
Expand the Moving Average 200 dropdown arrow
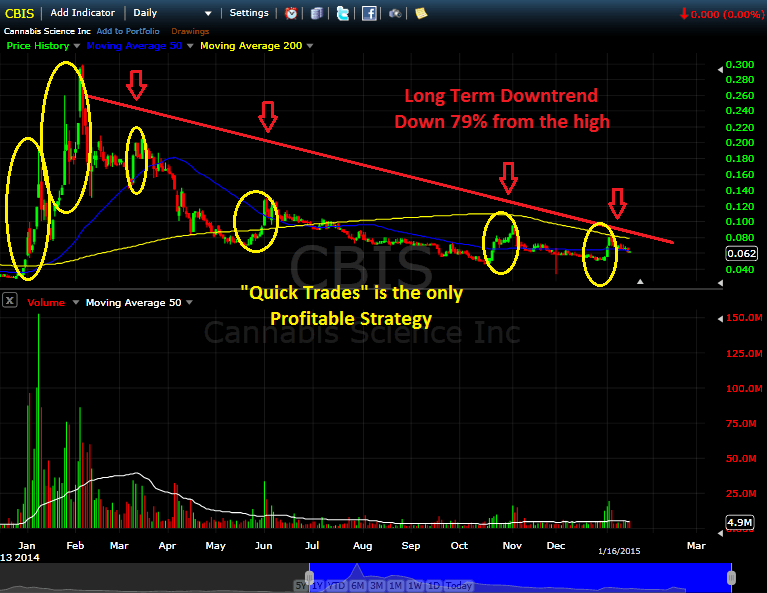point(310,46)
